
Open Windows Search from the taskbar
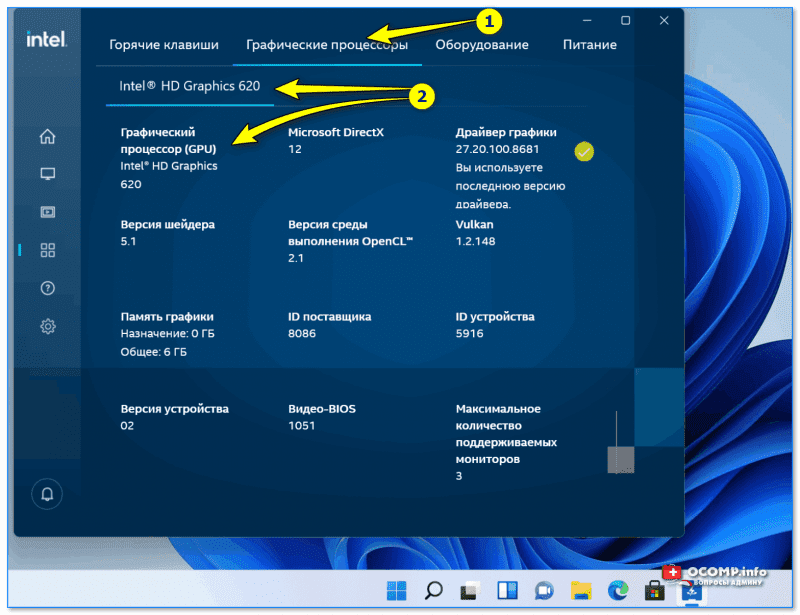[x=434, y=591]
